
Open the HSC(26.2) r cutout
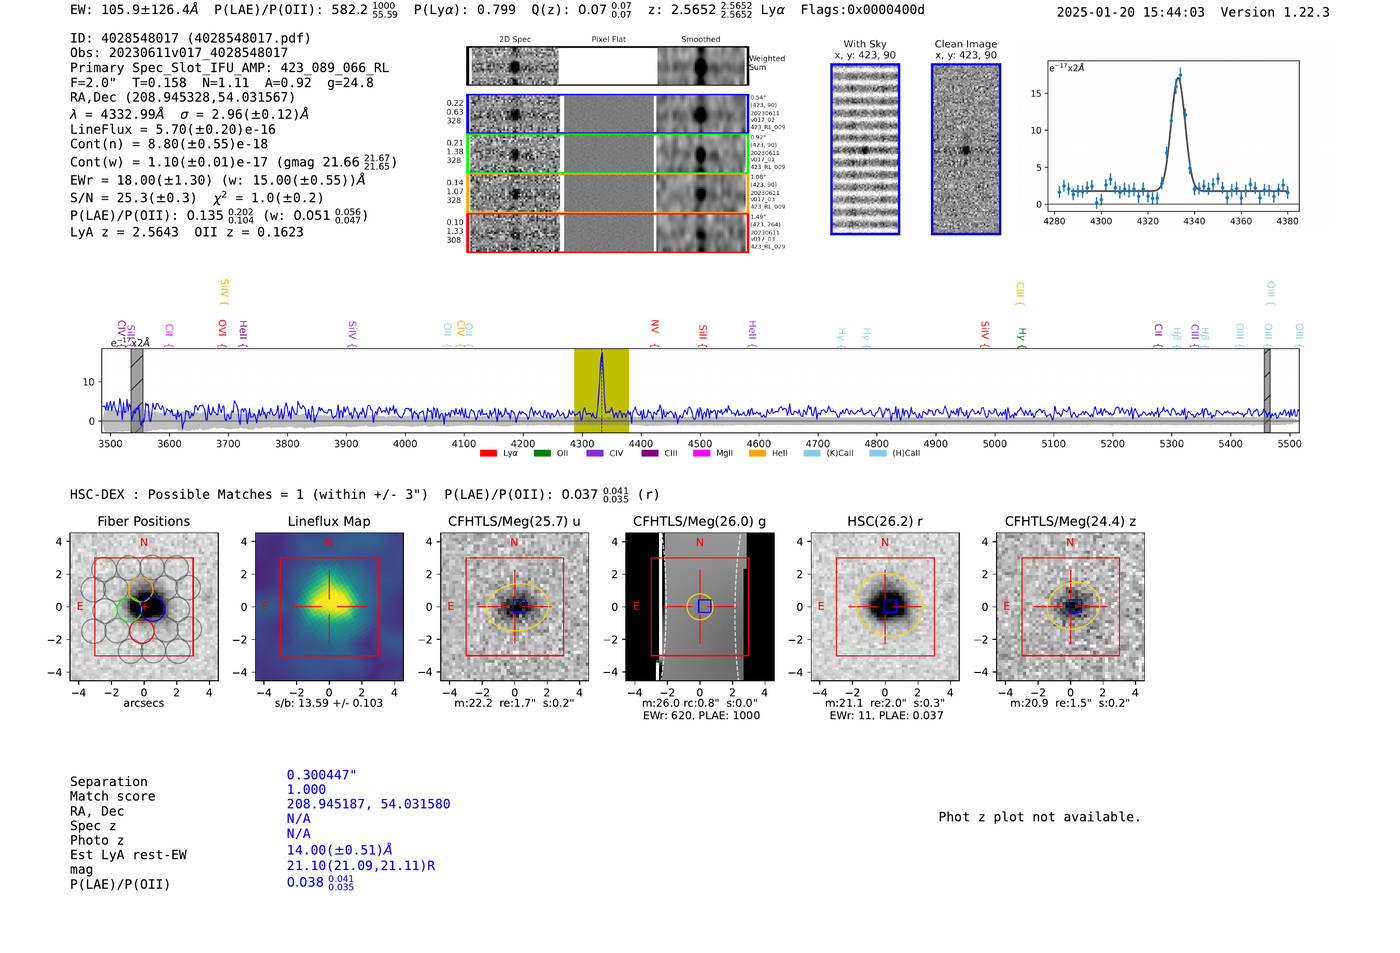885,607
